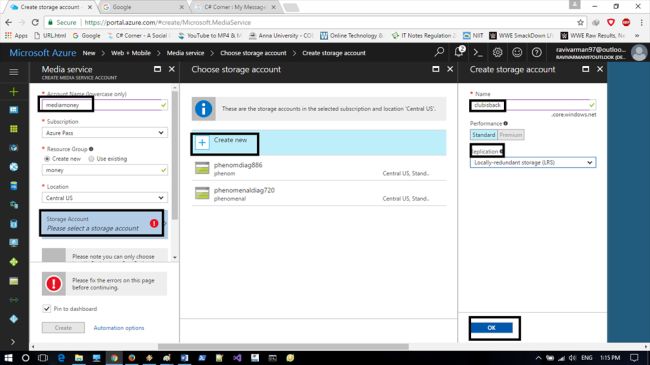
Task: Click the storage account Name input field
Action: (533, 105)
